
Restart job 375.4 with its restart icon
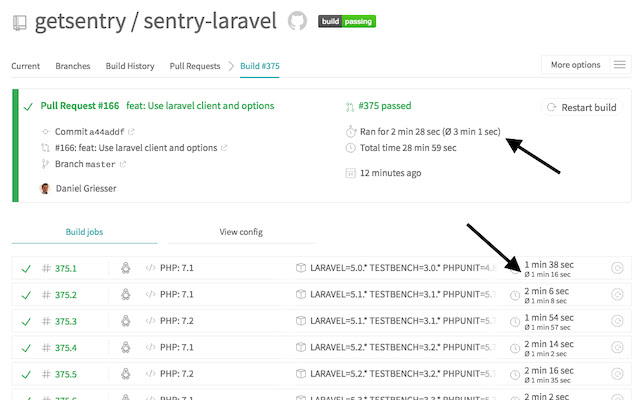click(617, 347)
